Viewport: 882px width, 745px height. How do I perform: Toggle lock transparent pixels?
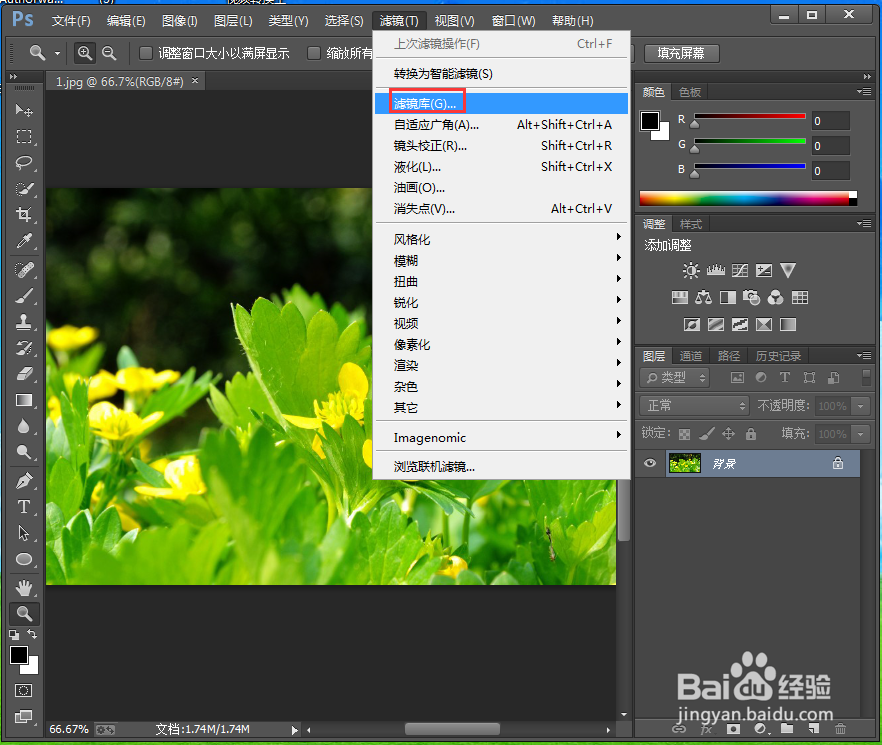coord(684,434)
